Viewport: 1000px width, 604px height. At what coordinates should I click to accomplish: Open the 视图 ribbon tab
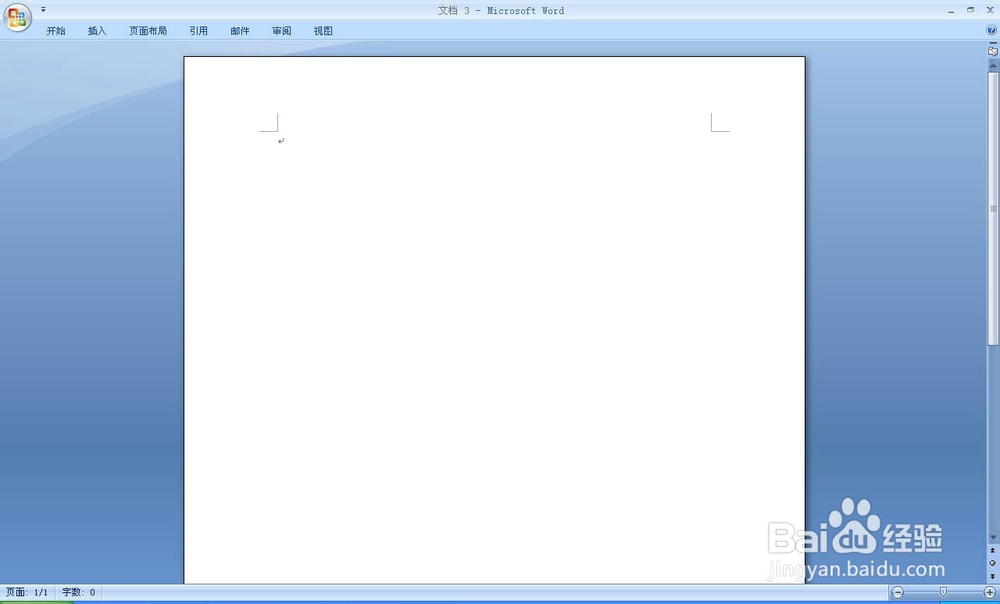(323, 31)
